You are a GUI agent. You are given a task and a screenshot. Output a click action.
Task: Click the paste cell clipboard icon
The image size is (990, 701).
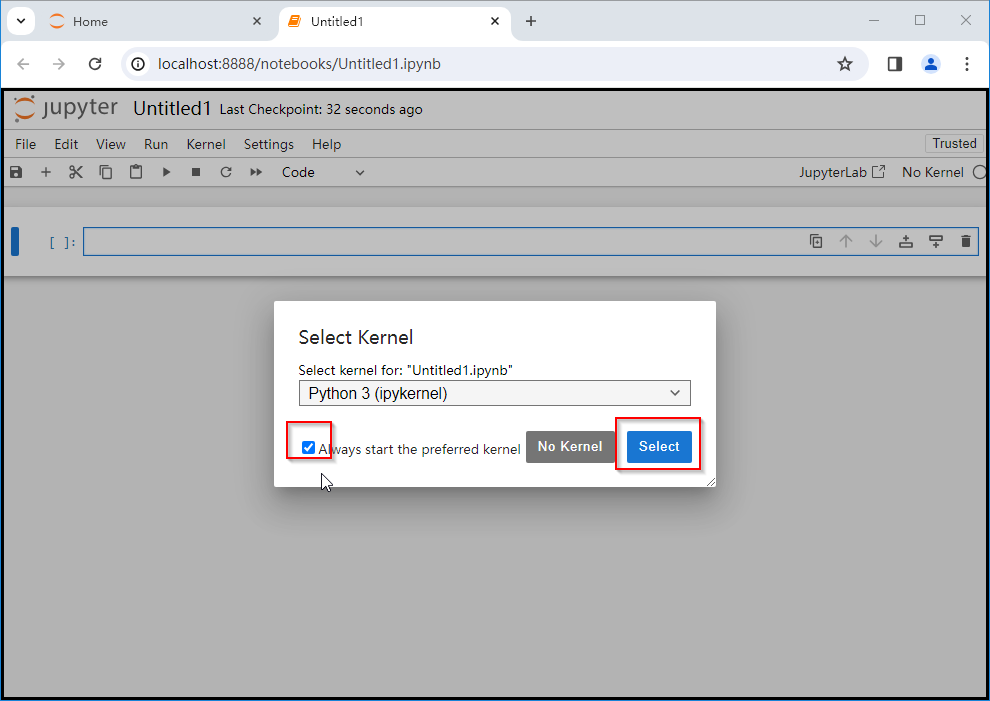coord(136,172)
